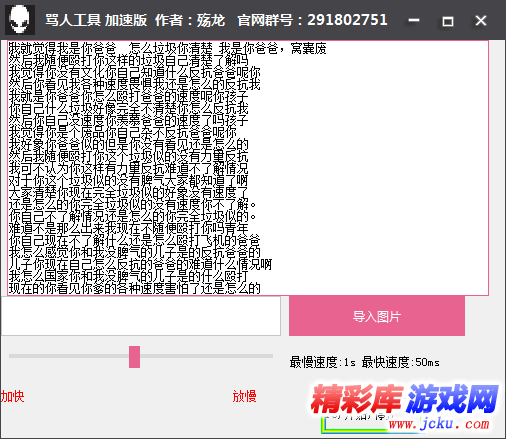Click the 导入图片 button
The height and width of the screenshot is (439, 506).
click(x=377, y=316)
